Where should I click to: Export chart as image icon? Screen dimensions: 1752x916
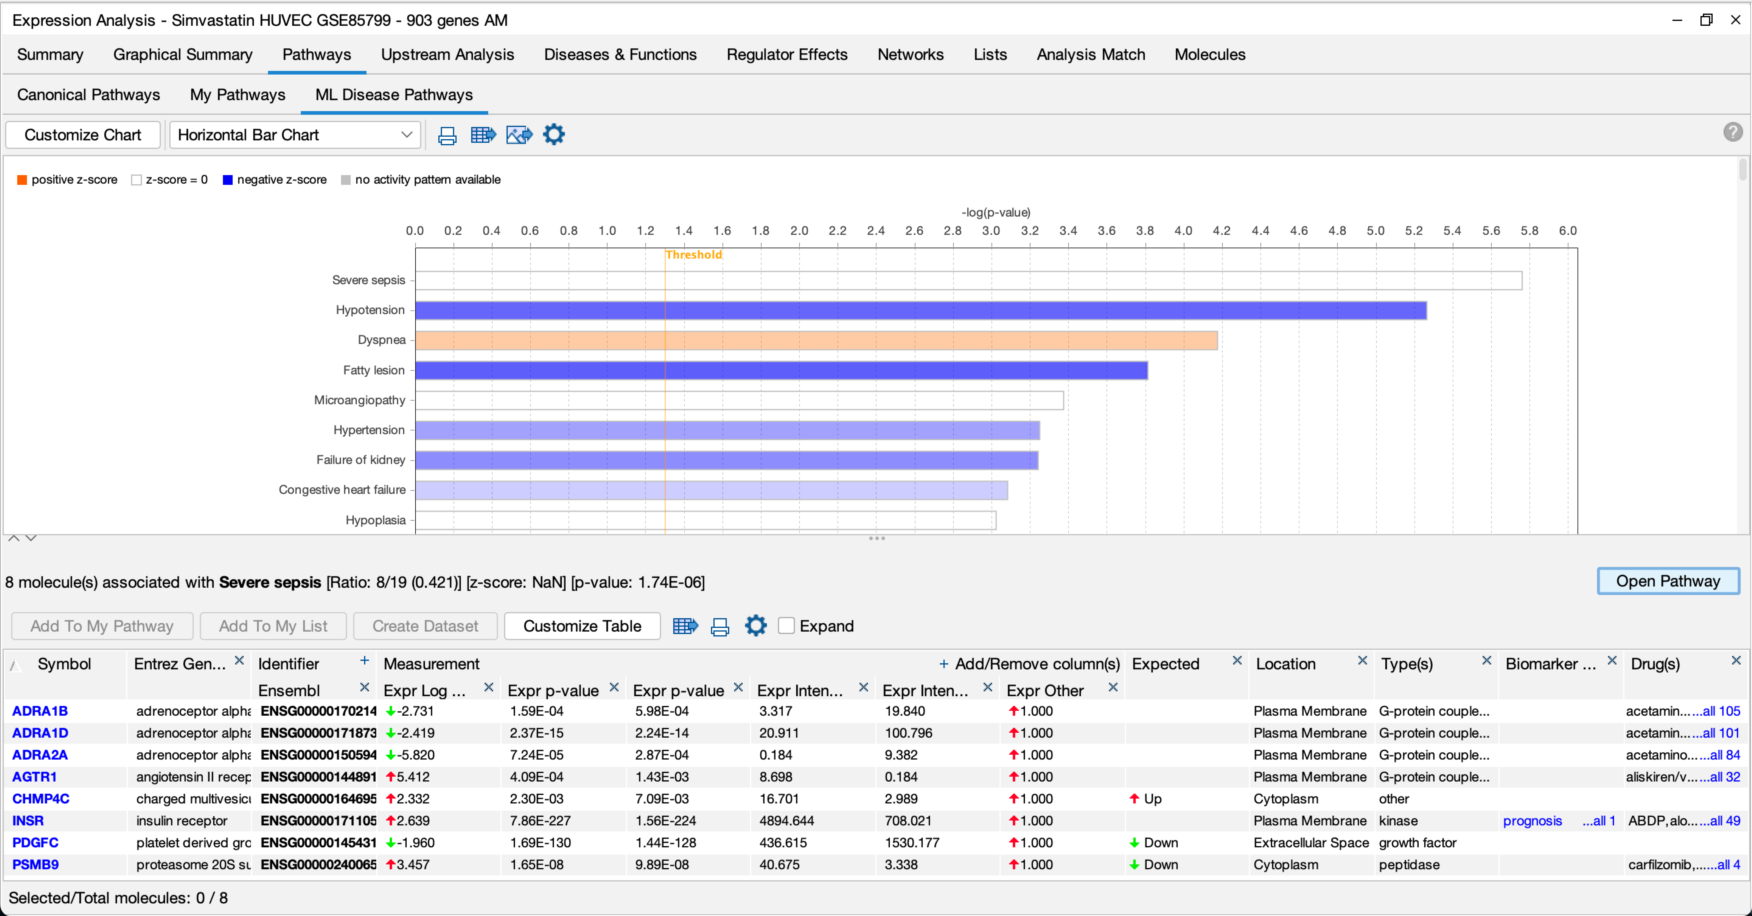[x=519, y=135]
